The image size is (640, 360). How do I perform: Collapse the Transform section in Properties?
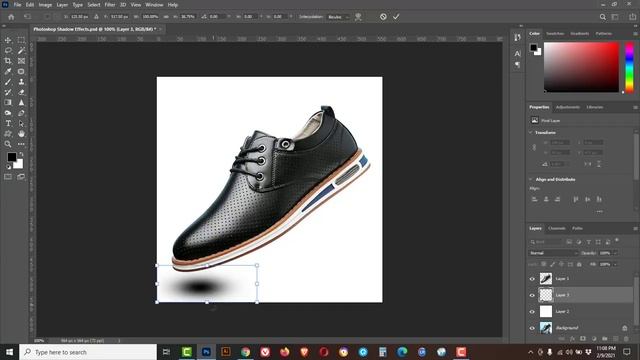531,133
